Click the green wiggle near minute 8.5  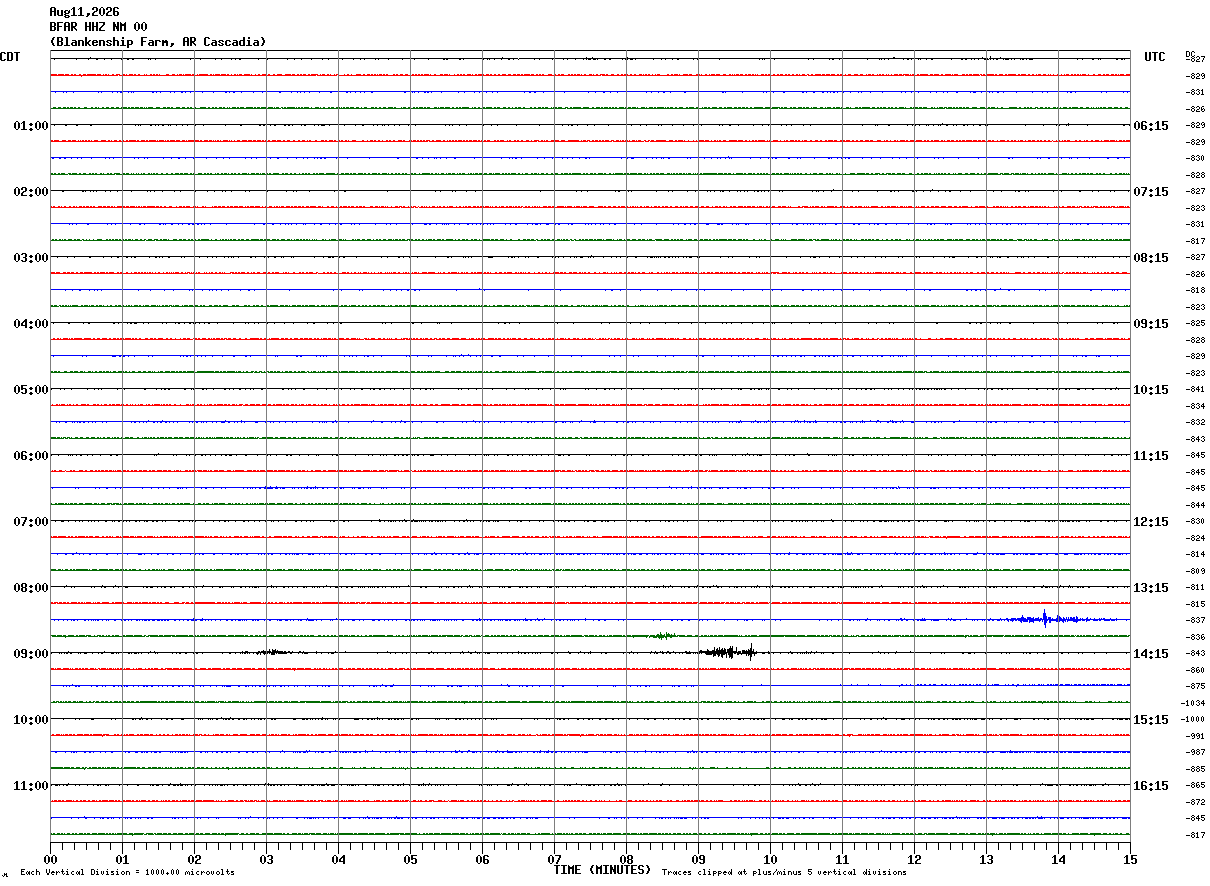click(664, 635)
